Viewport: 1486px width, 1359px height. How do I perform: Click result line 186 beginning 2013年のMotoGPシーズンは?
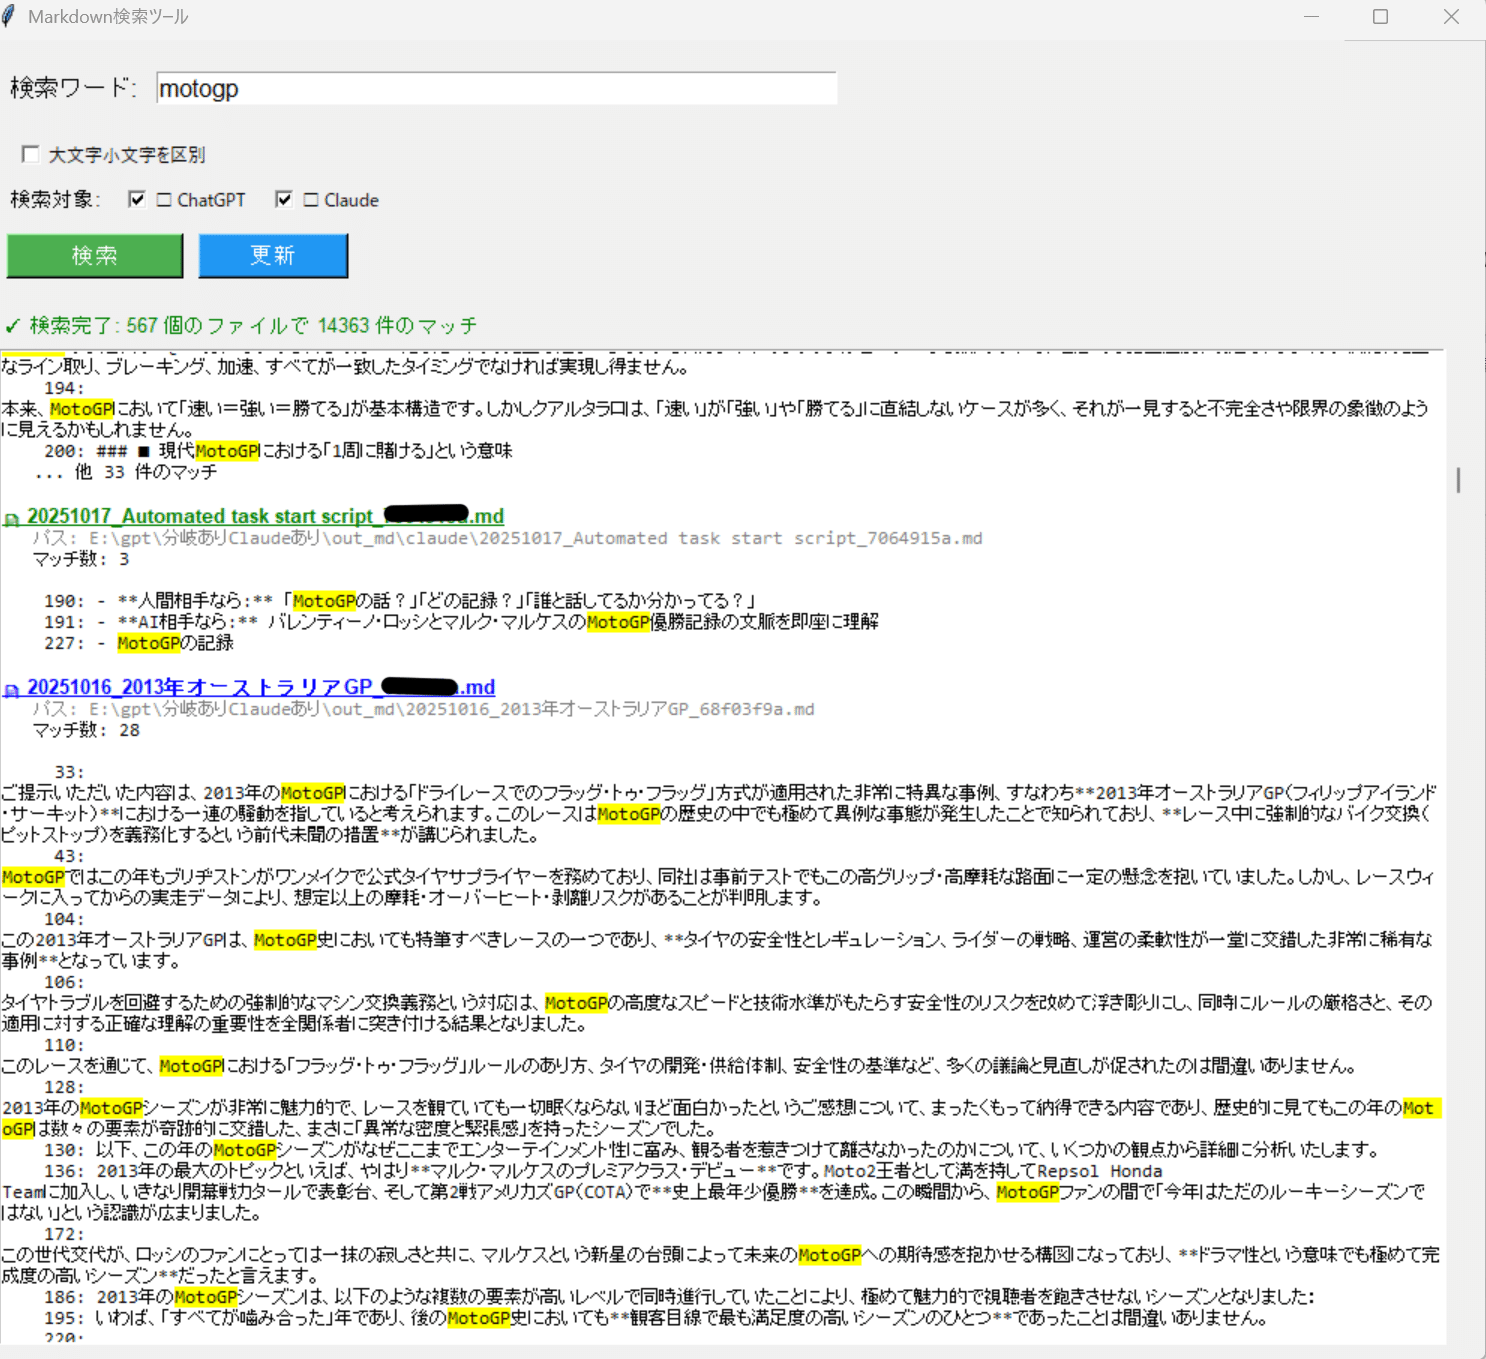(679, 1297)
